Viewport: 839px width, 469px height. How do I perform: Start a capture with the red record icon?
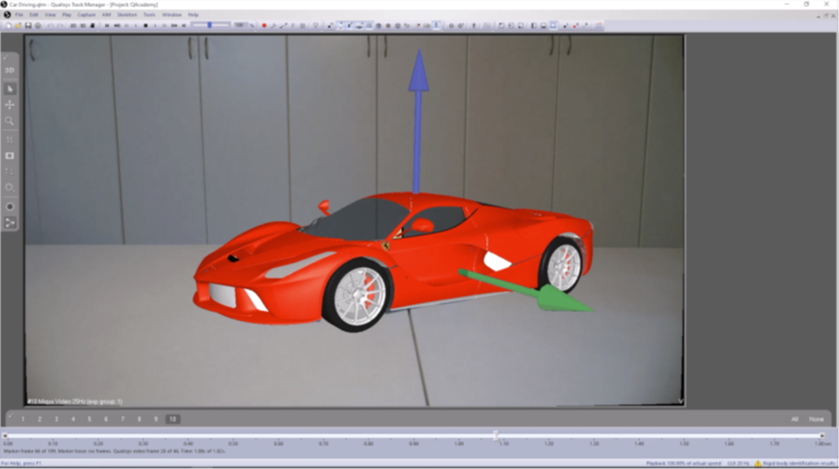[264, 26]
